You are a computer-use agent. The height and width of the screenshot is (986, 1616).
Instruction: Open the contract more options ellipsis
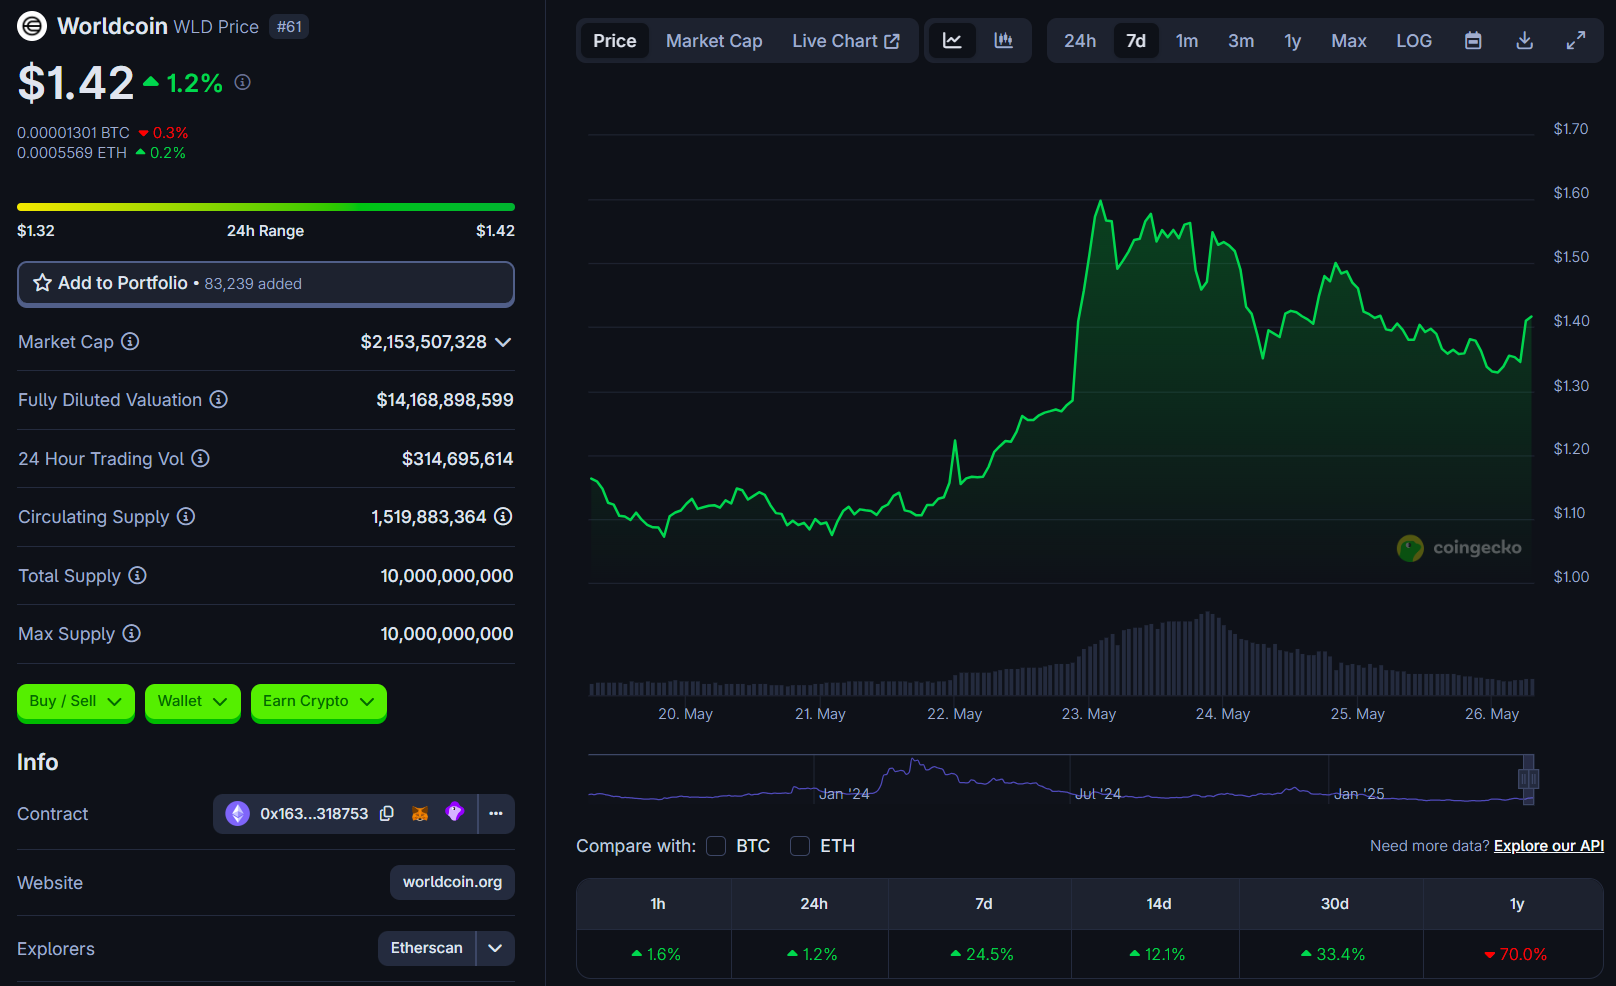[496, 814]
